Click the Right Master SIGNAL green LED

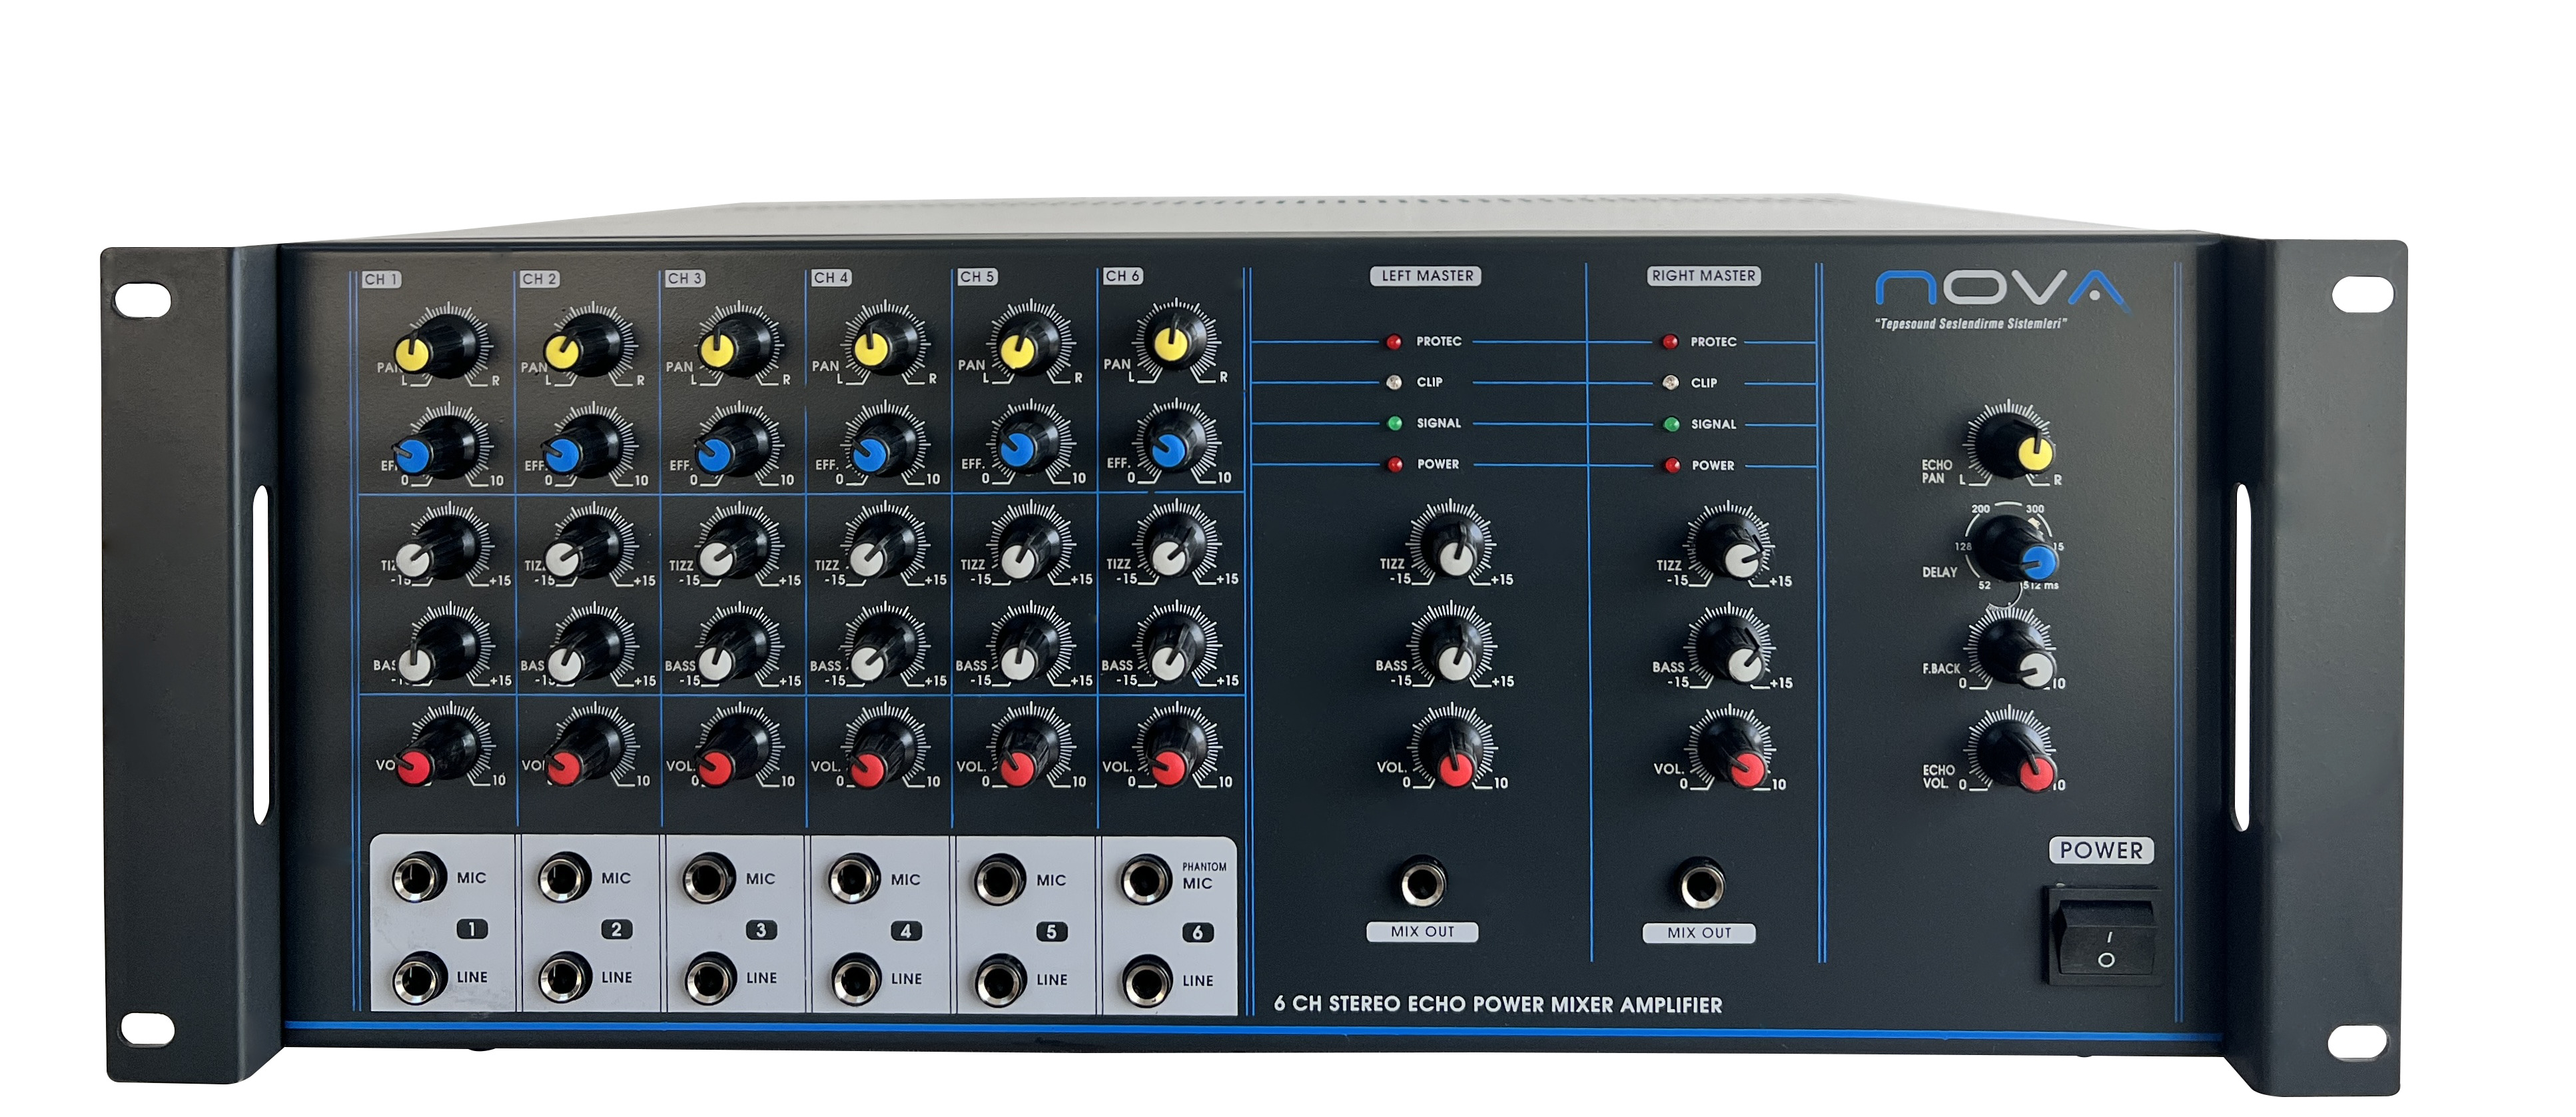tap(1671, 424)
